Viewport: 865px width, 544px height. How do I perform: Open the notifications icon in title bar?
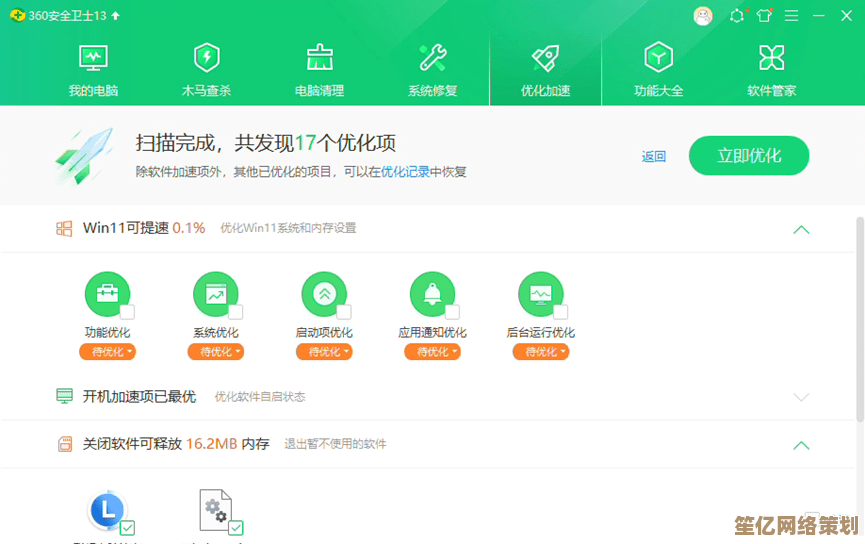737,15
